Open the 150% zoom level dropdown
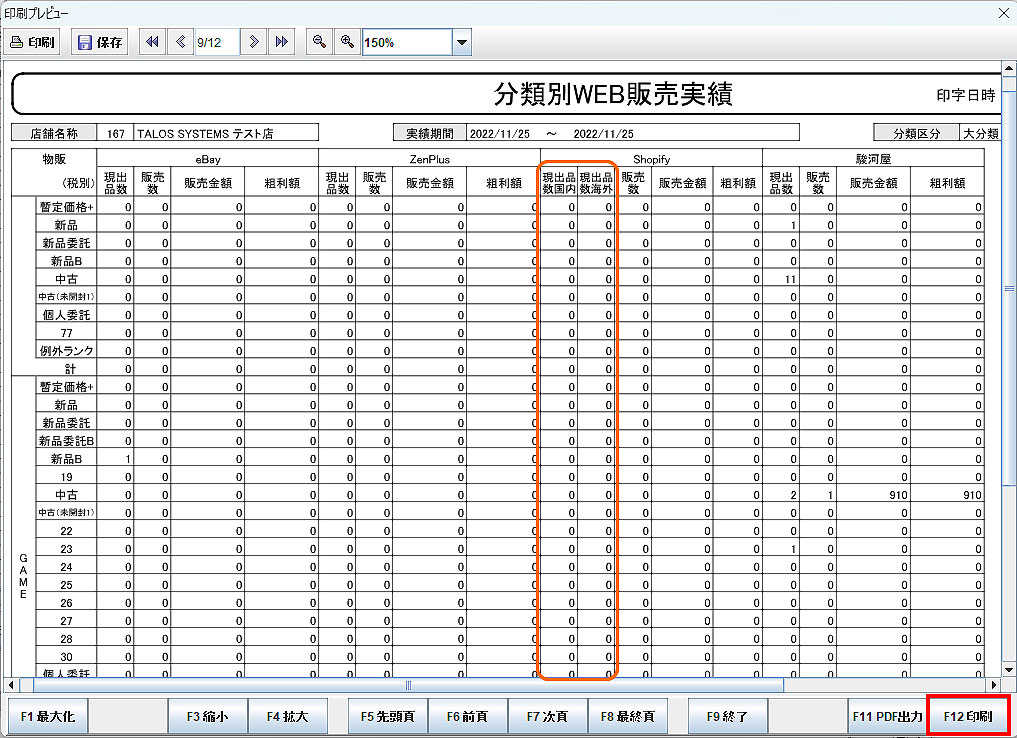This screenshot has width=1017, height=738. pyautogui.click(x=461, y=43)
